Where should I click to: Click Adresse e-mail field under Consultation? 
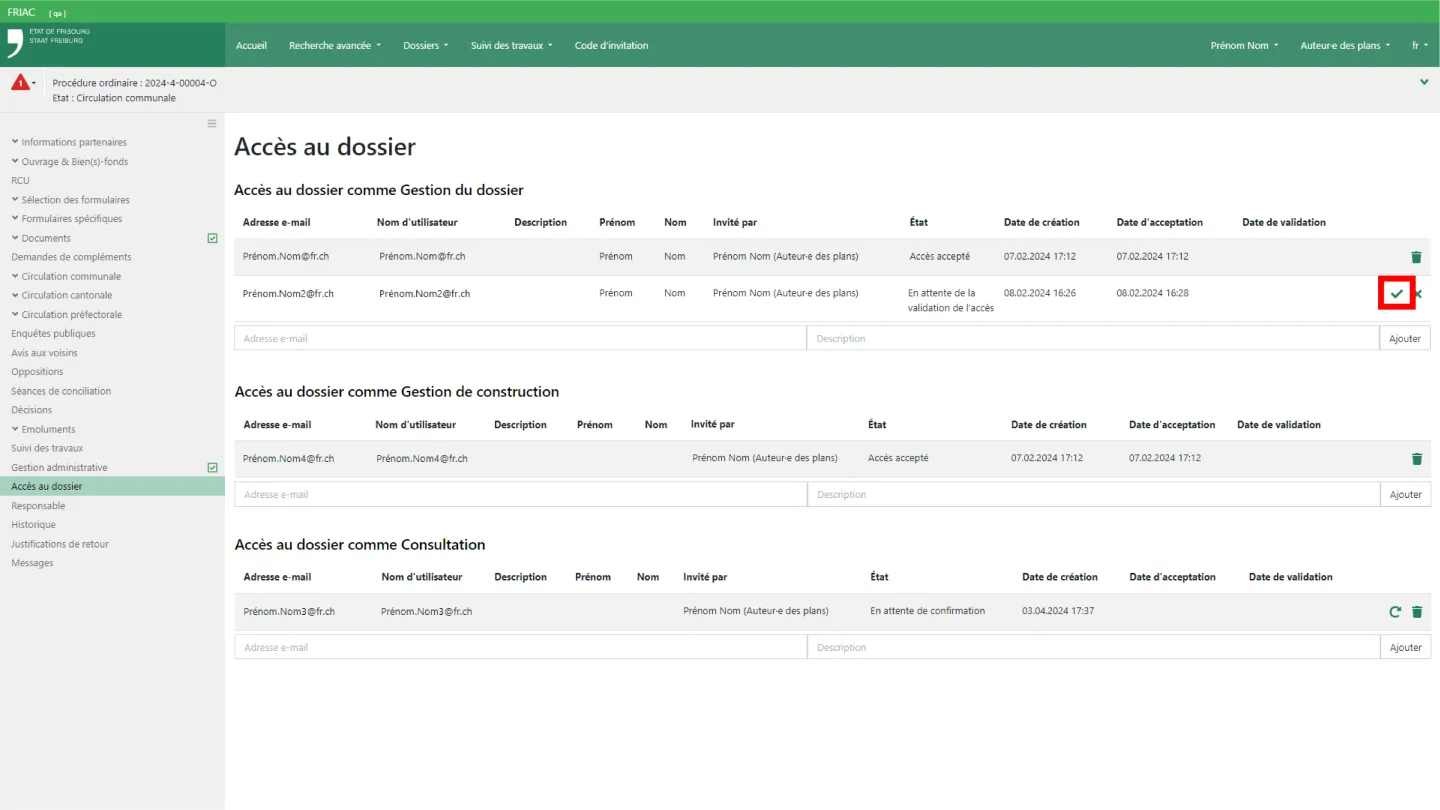pos(520,648)
